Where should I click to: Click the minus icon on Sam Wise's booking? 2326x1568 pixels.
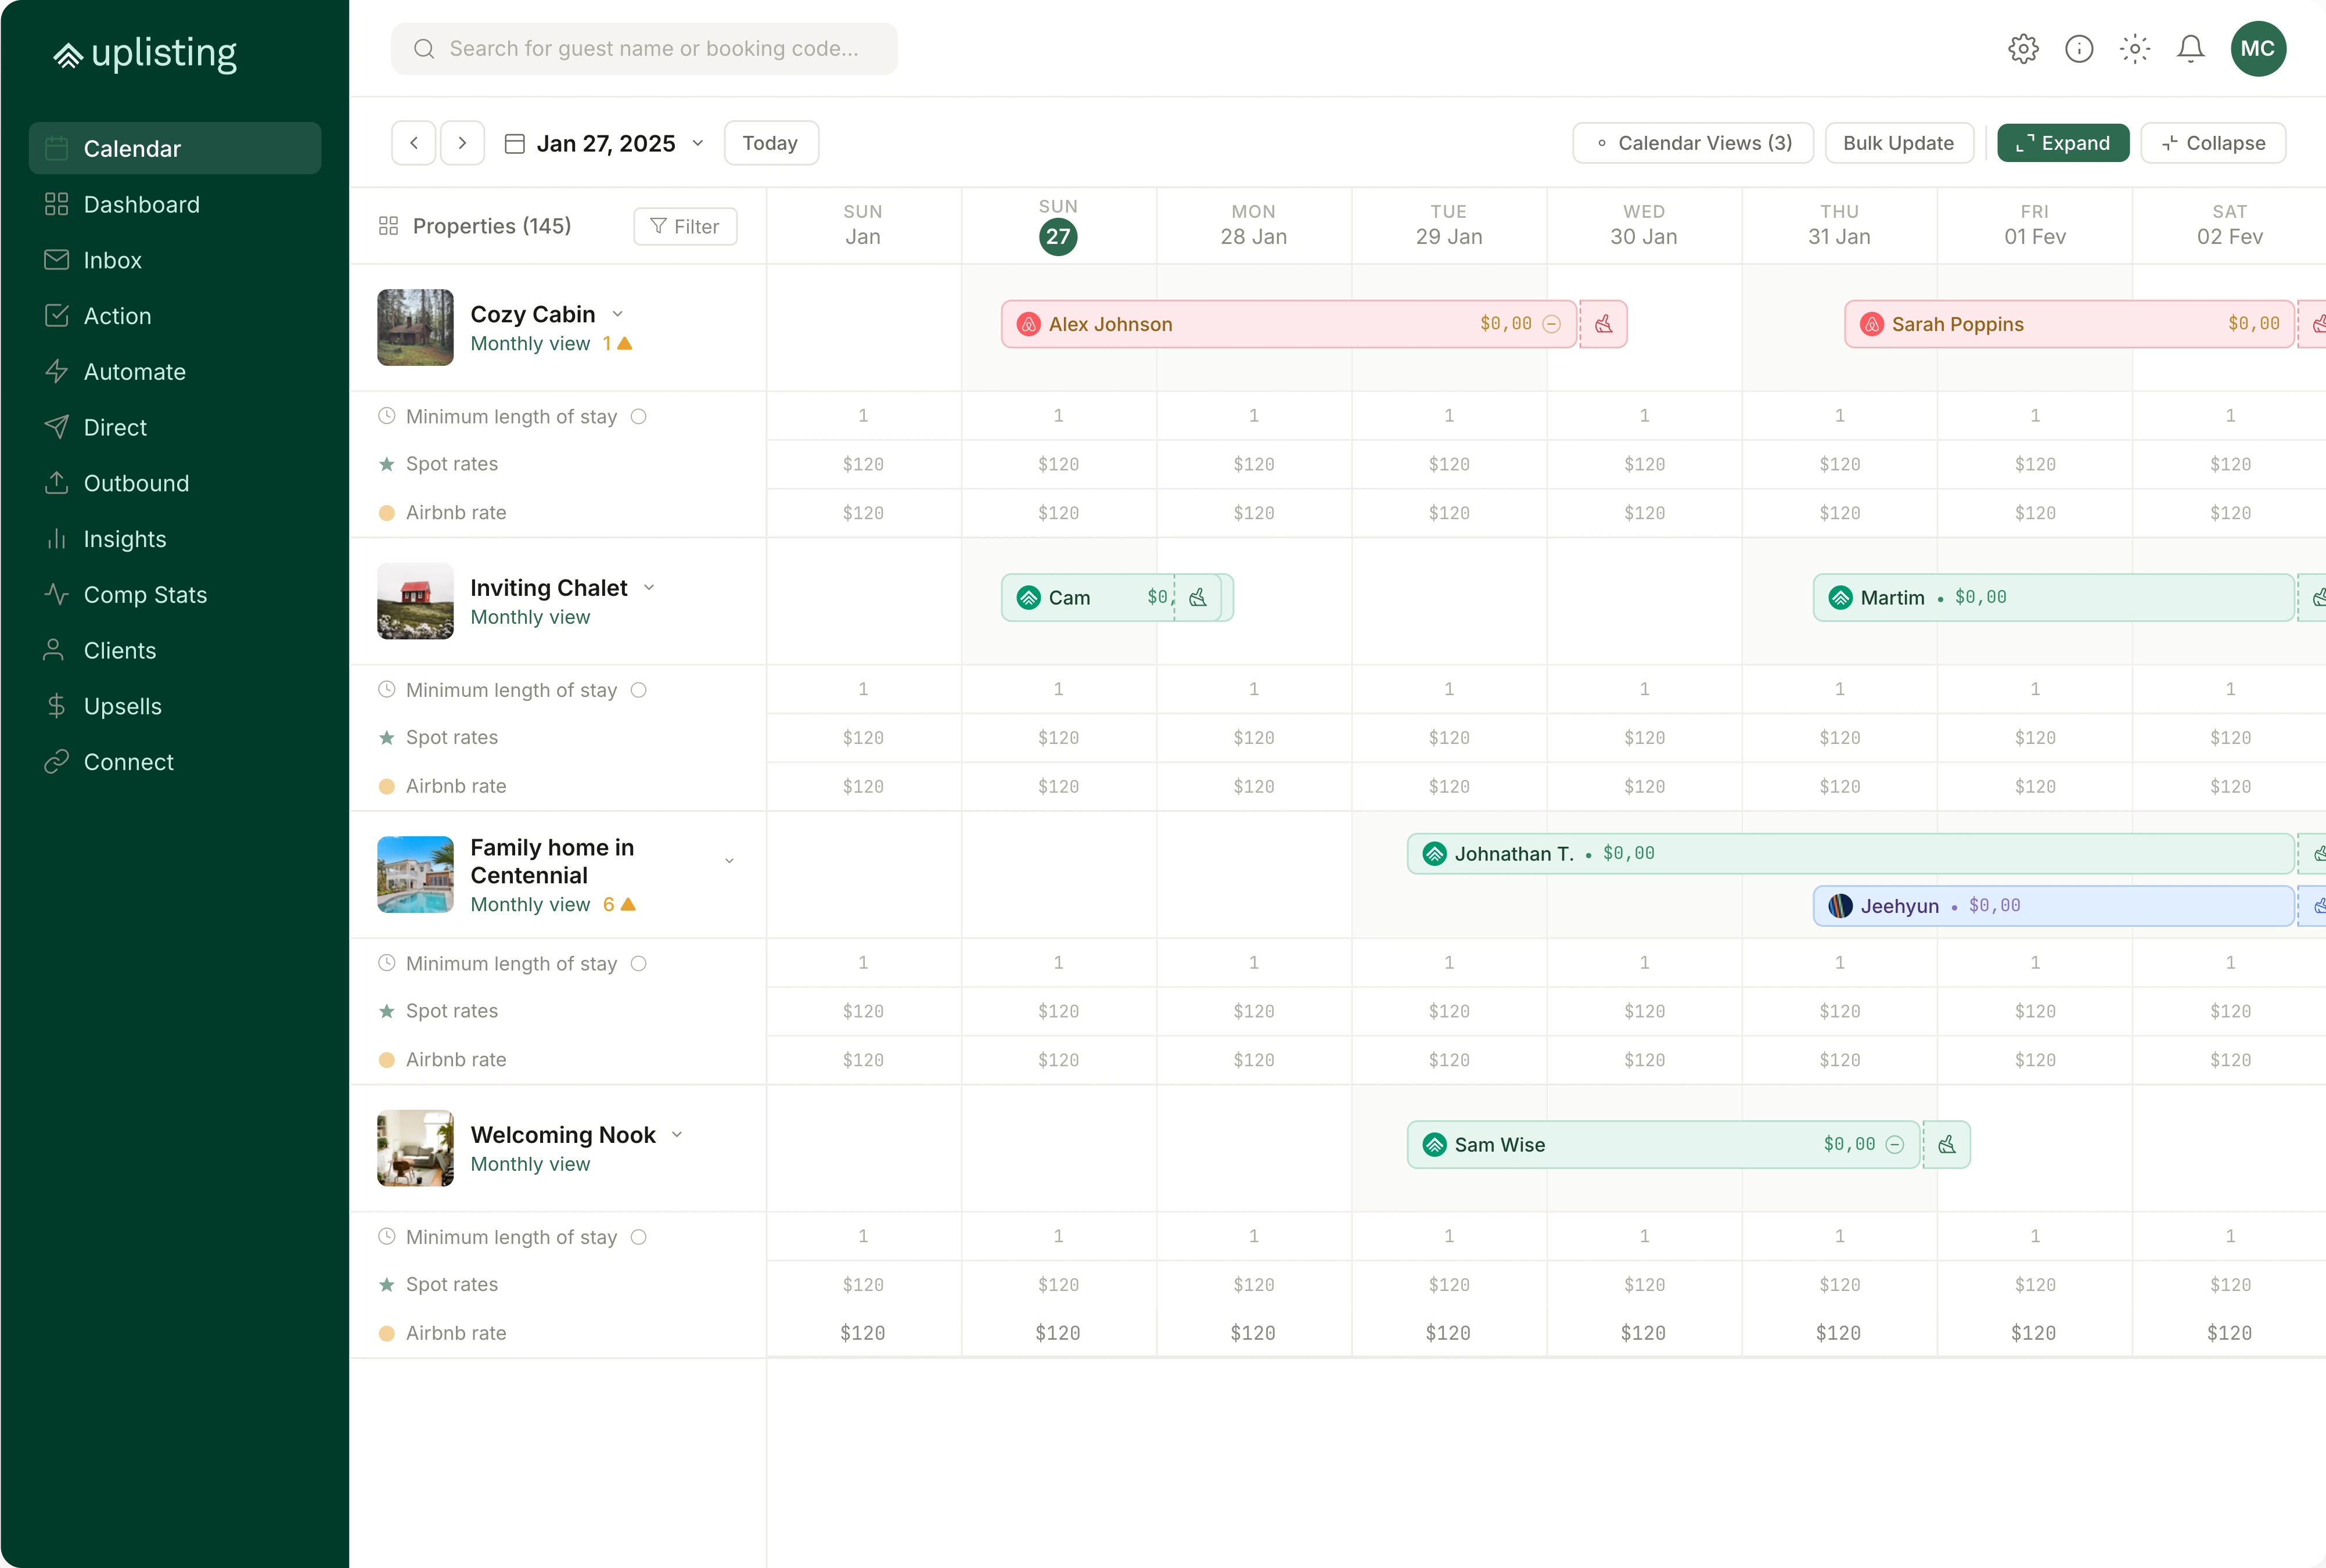(x=1895, y=1144)
